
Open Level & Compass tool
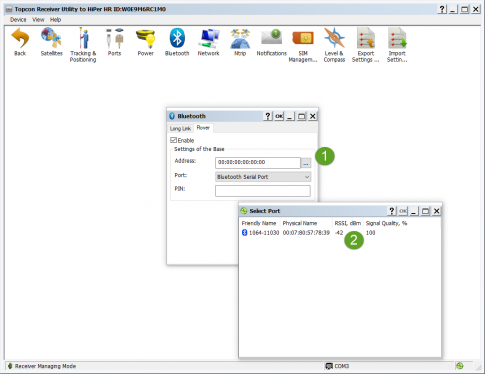point(334,45)
